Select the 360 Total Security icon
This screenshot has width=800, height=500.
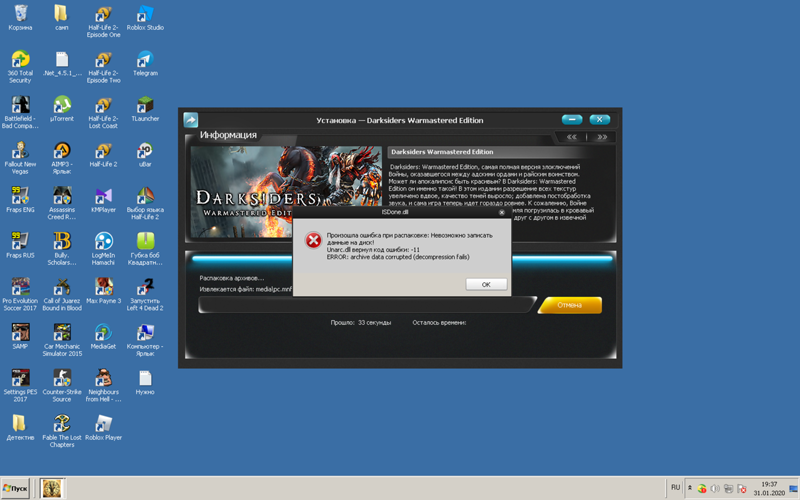click(20, 67)
